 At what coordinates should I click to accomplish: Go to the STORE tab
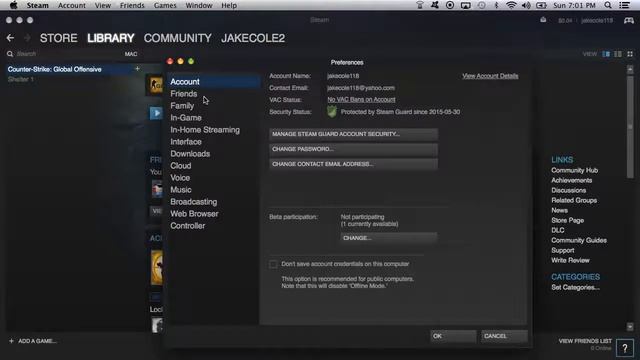click(58, 38)
